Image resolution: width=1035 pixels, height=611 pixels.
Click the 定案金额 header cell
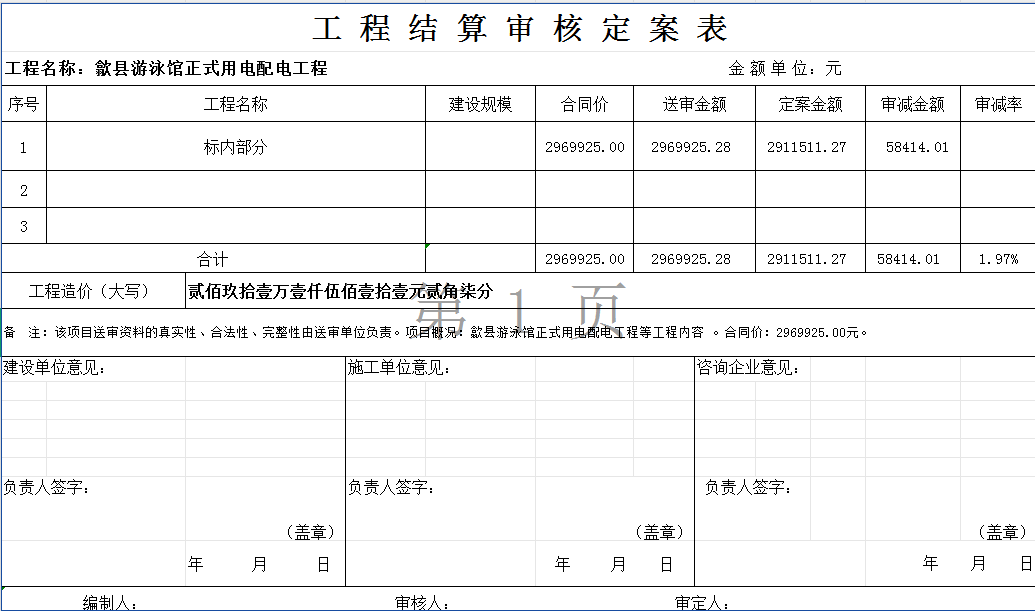pos(810,104)
